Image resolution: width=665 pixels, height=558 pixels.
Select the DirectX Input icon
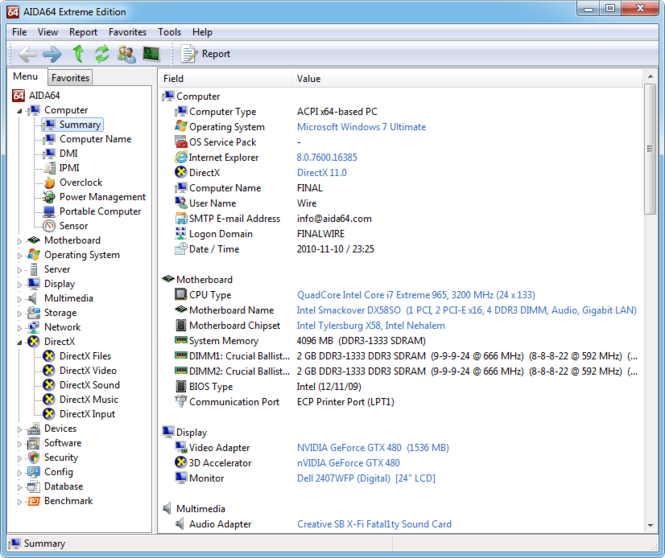(49, 414)
